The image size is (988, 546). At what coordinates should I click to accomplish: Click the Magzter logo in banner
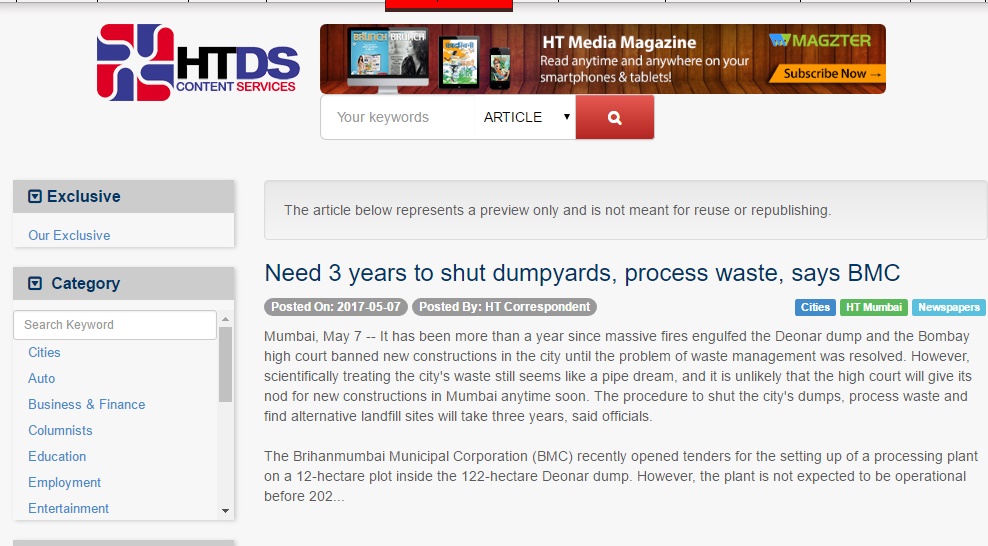pos(820,41)
